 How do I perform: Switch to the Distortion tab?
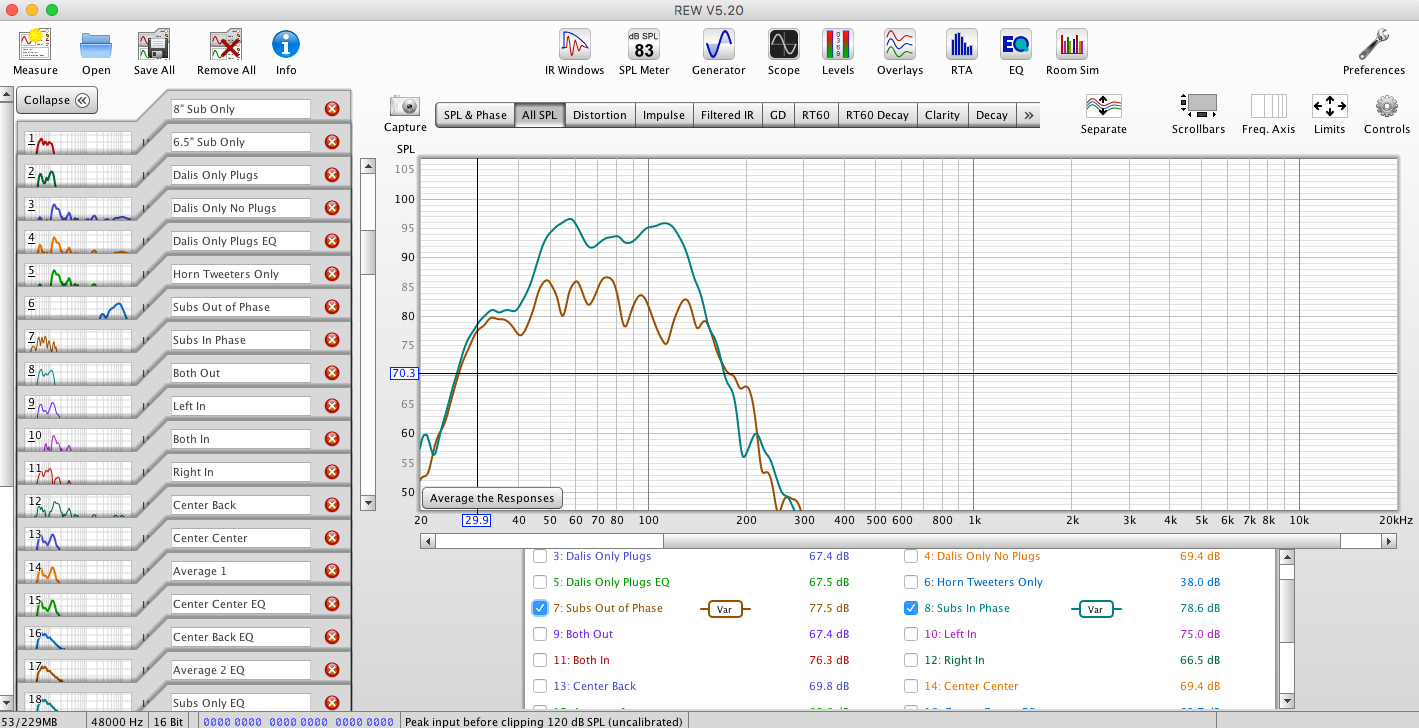click(x=600, y=115)
